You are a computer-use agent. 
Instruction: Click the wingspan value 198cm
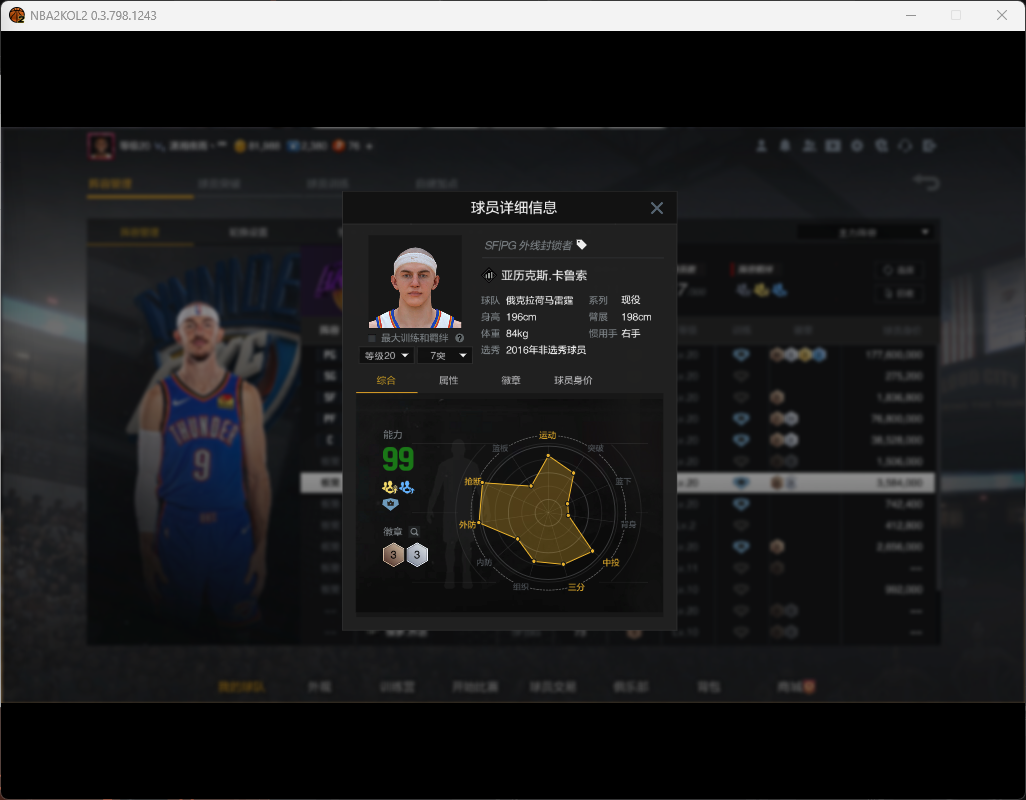(x=636, y=317)
